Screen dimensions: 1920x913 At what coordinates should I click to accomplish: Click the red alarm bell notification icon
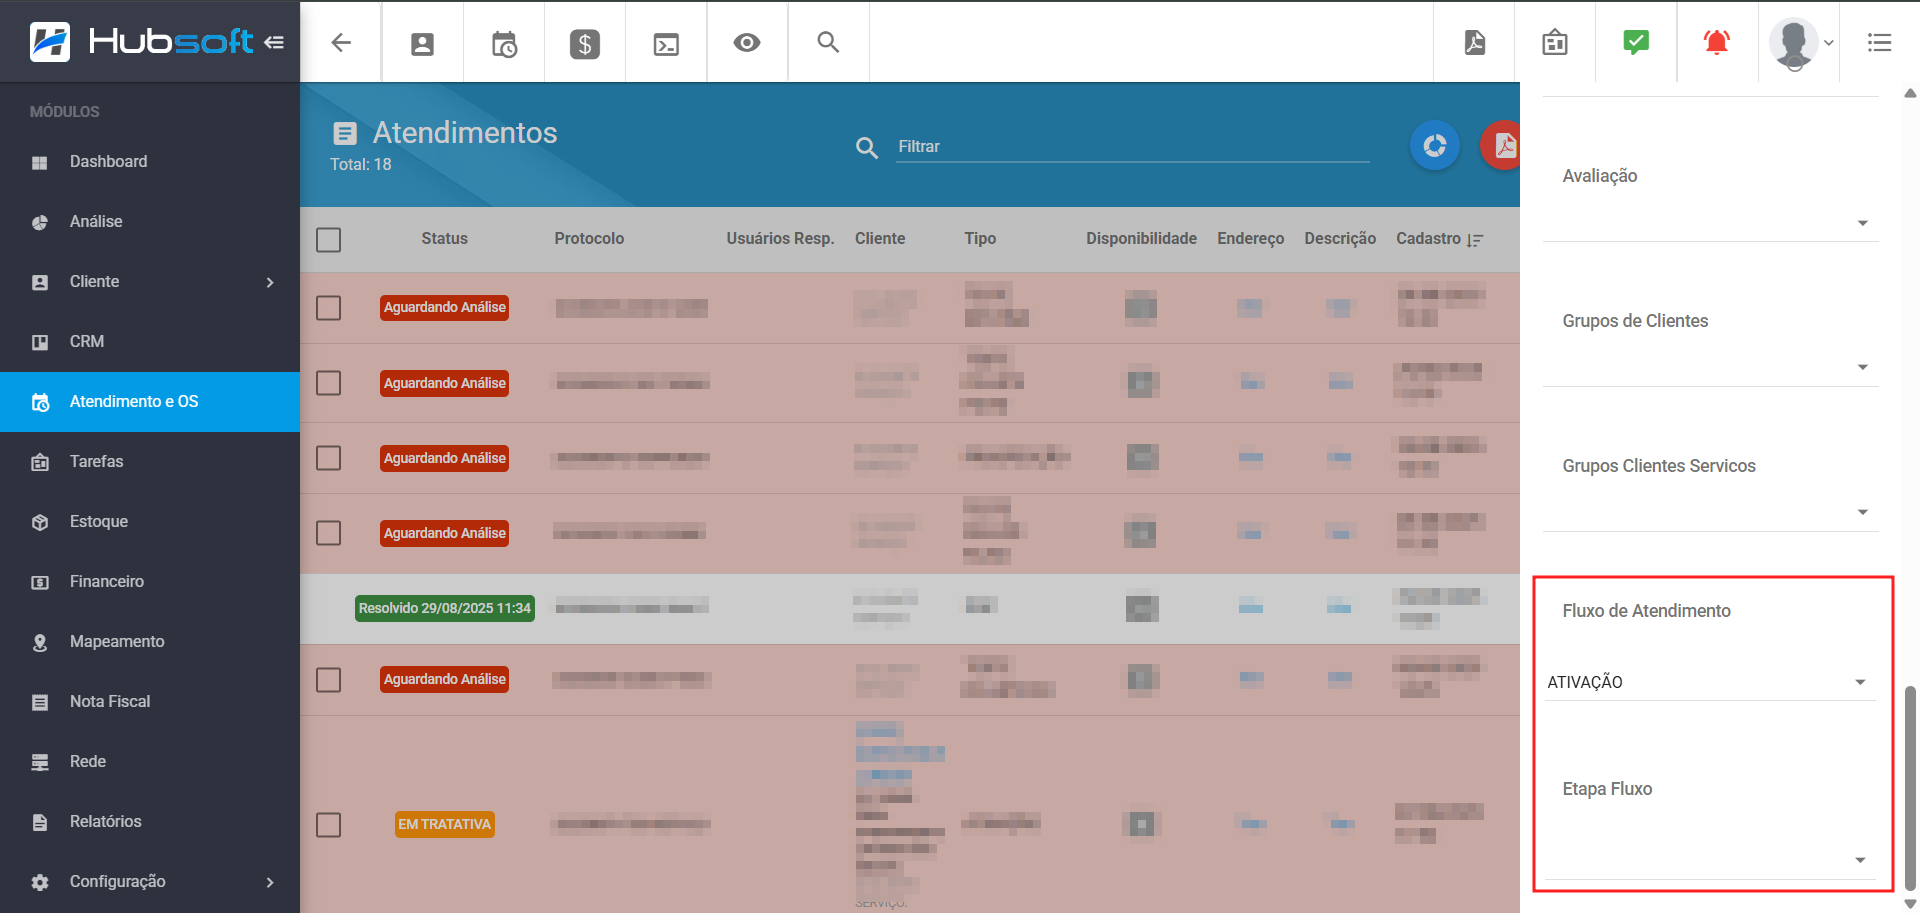pos(1716,42)
